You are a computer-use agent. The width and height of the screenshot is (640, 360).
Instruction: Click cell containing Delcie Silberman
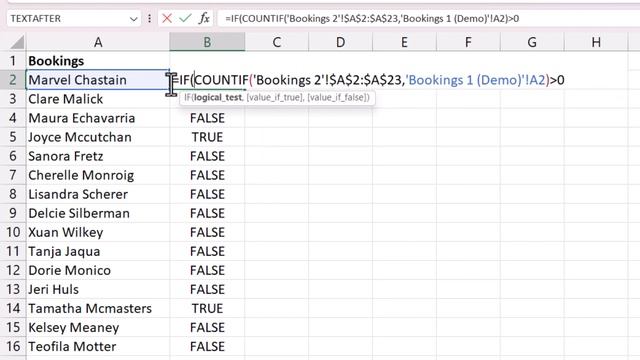pos(98,213)
